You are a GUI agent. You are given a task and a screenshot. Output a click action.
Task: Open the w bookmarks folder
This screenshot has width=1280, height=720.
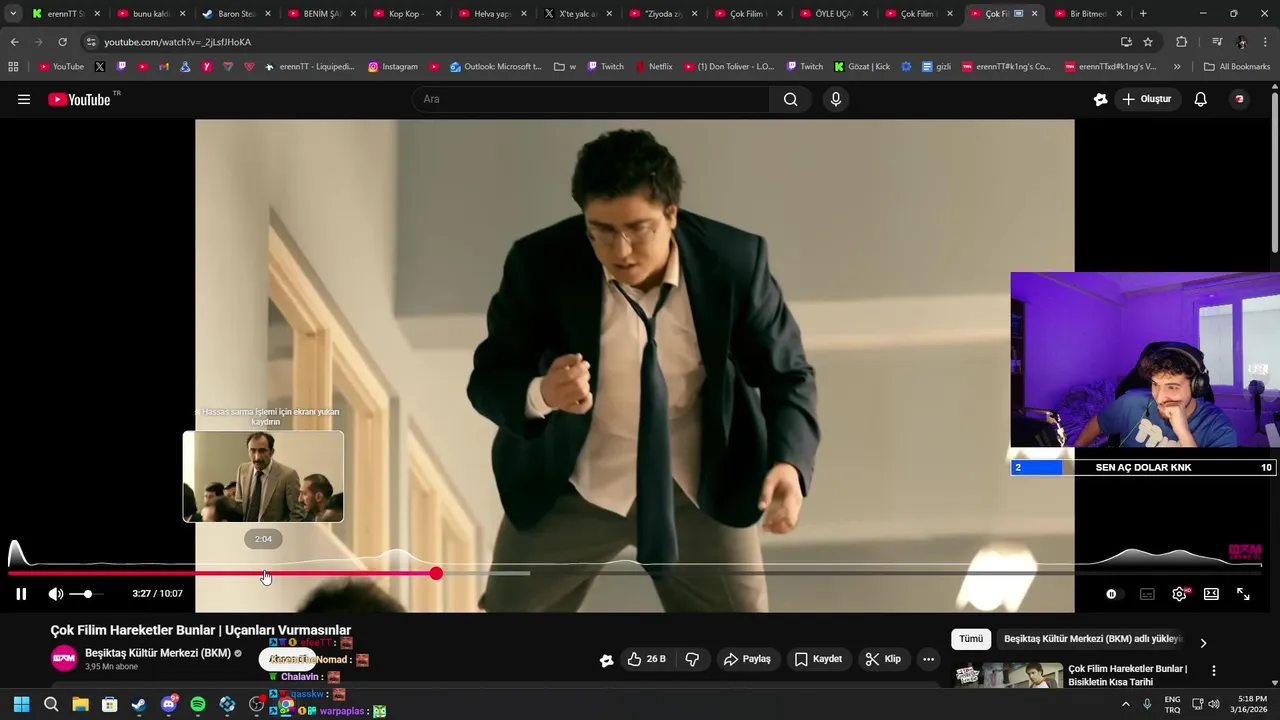pyautogui.click(x=565, y=67)
